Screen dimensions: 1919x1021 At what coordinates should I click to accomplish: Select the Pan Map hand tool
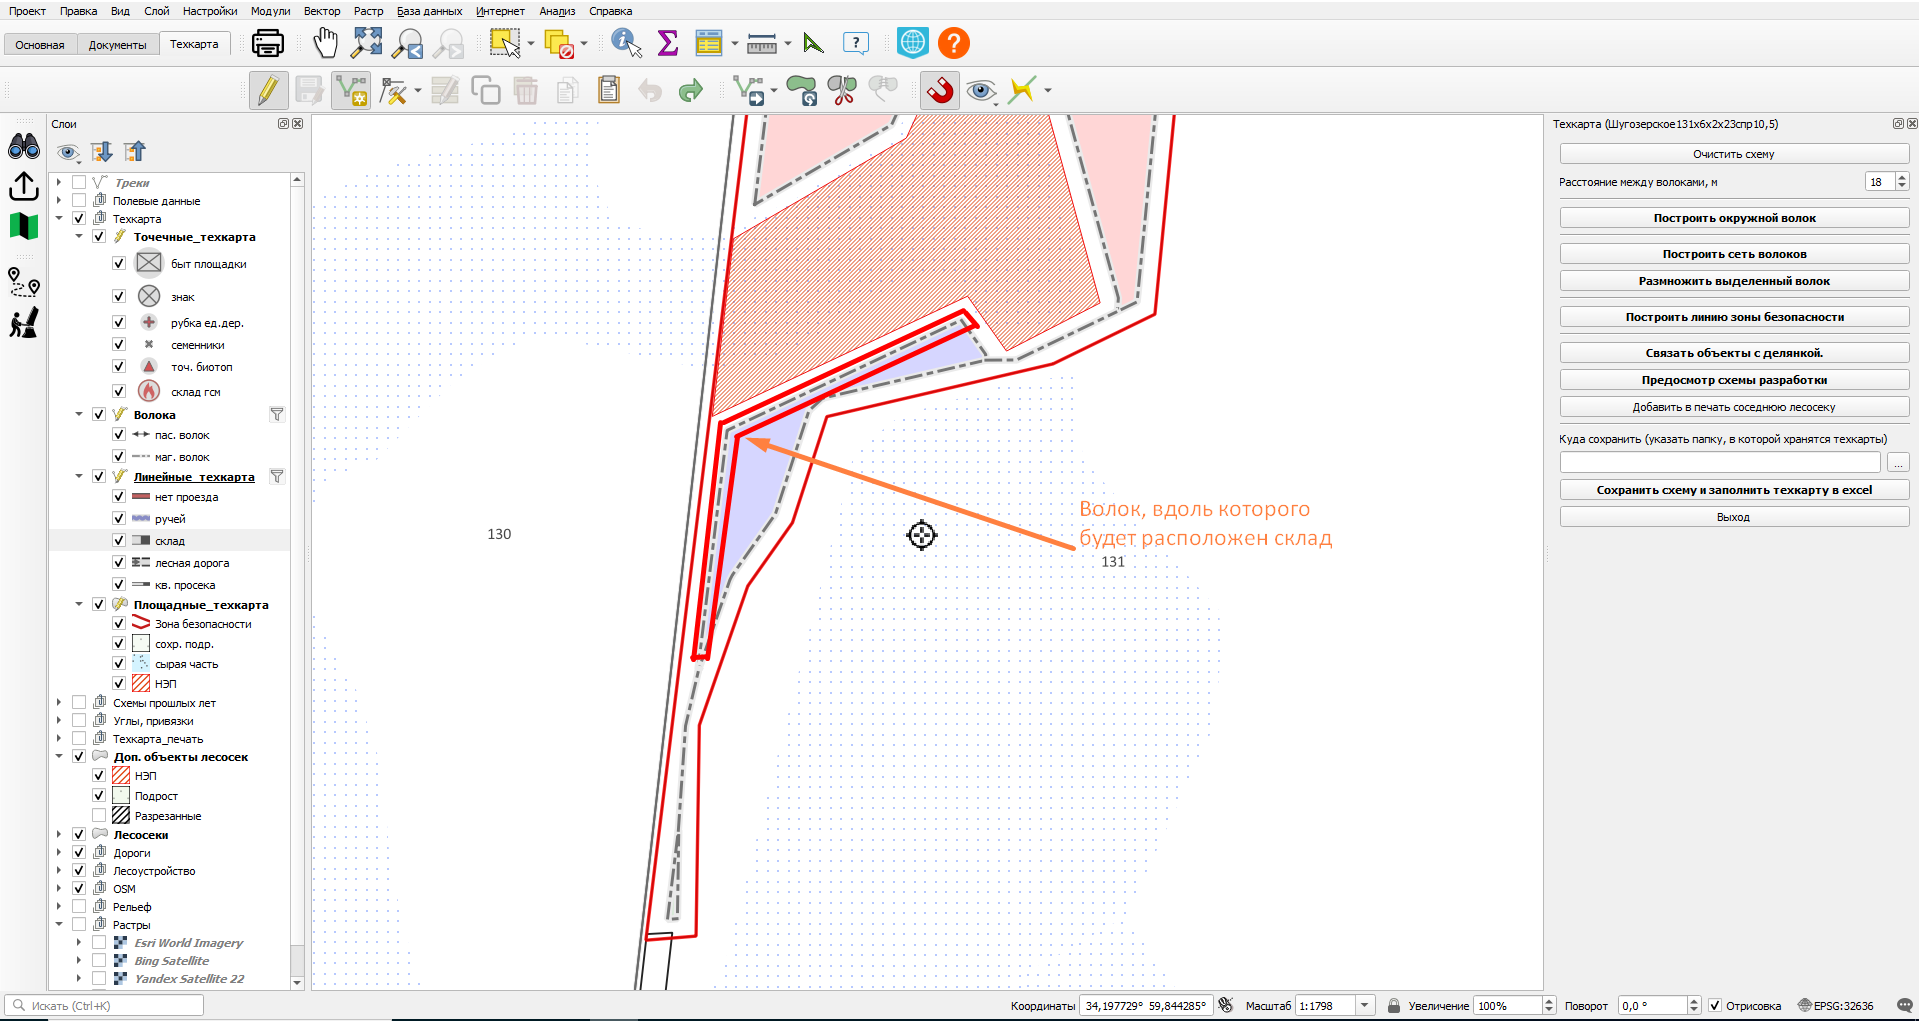point(325,43)
